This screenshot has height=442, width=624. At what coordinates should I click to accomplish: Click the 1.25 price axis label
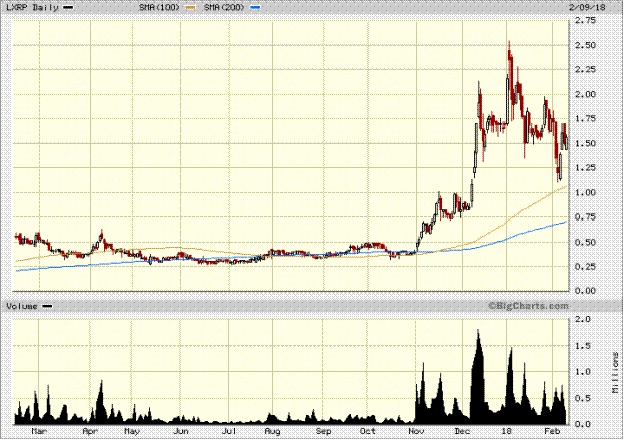pyautogui.click(x=585, y=168)
